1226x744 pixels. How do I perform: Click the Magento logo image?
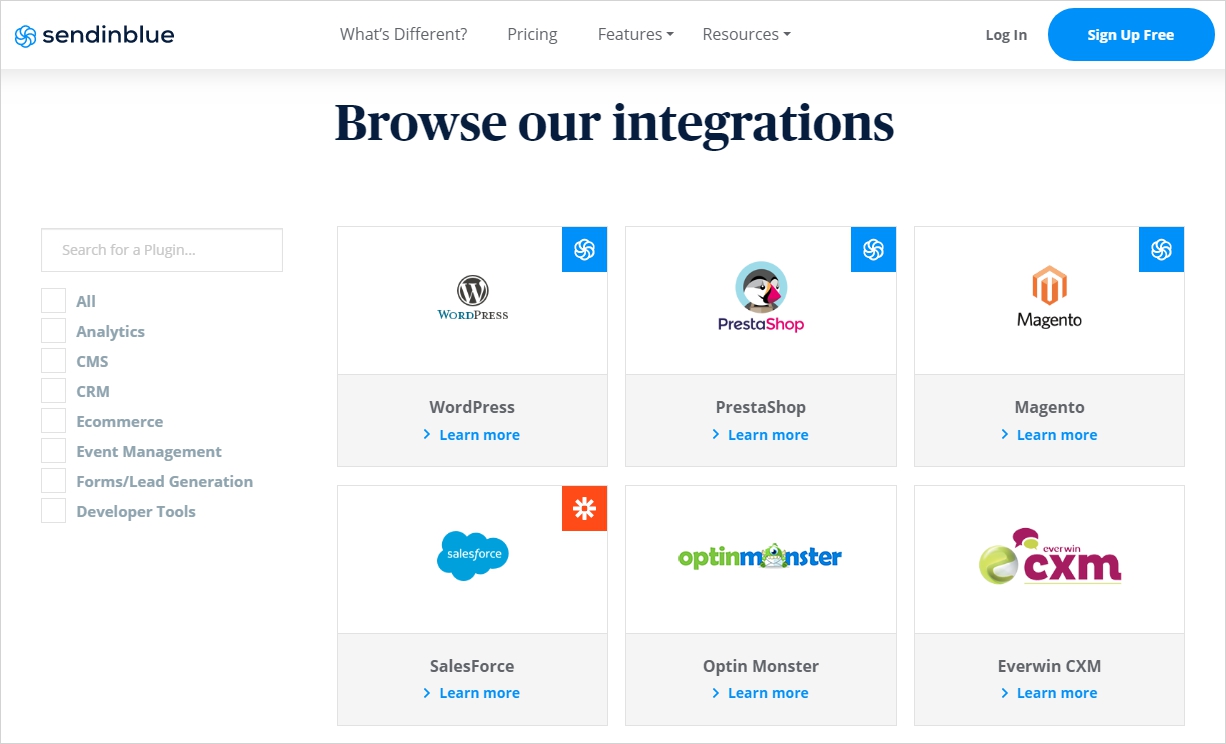pos(1049,298)
